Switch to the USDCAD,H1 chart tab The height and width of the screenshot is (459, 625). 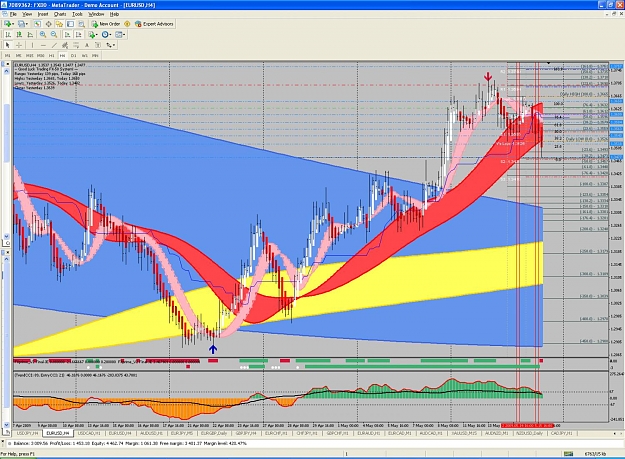click(89, 433)
